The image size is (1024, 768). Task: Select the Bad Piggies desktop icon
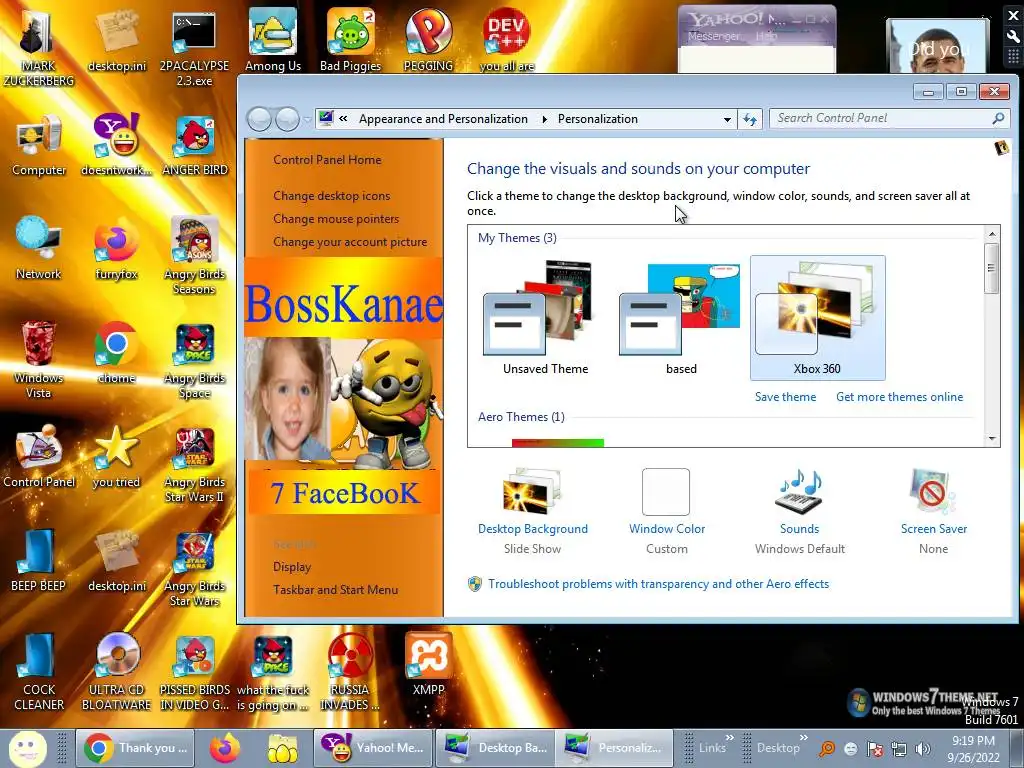point(351,38)
